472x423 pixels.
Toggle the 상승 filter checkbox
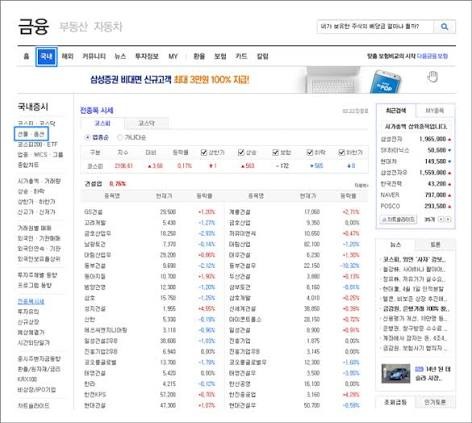241,152
